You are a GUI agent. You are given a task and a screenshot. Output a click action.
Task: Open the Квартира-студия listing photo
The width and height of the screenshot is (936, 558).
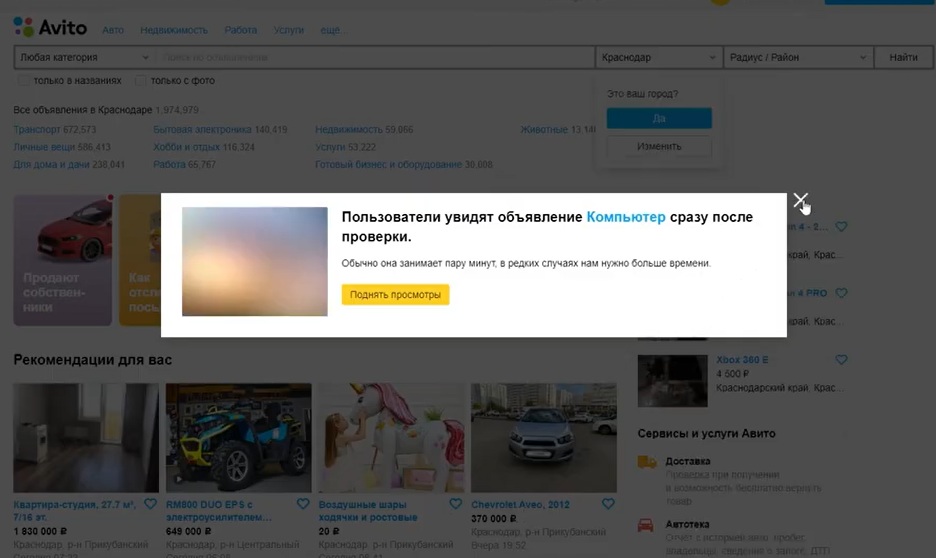pos(86,438)
